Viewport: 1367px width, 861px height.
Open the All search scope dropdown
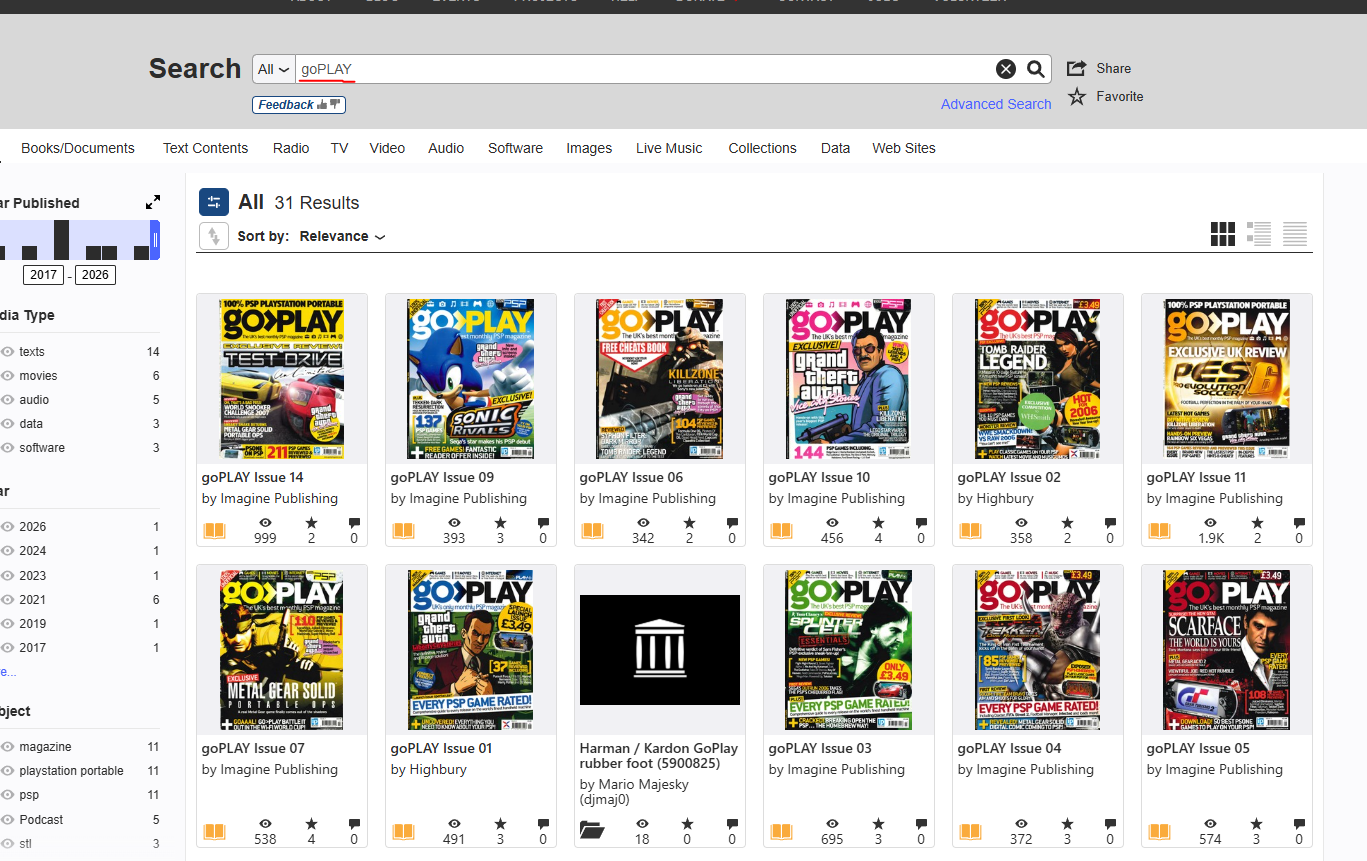pos(274,69)
